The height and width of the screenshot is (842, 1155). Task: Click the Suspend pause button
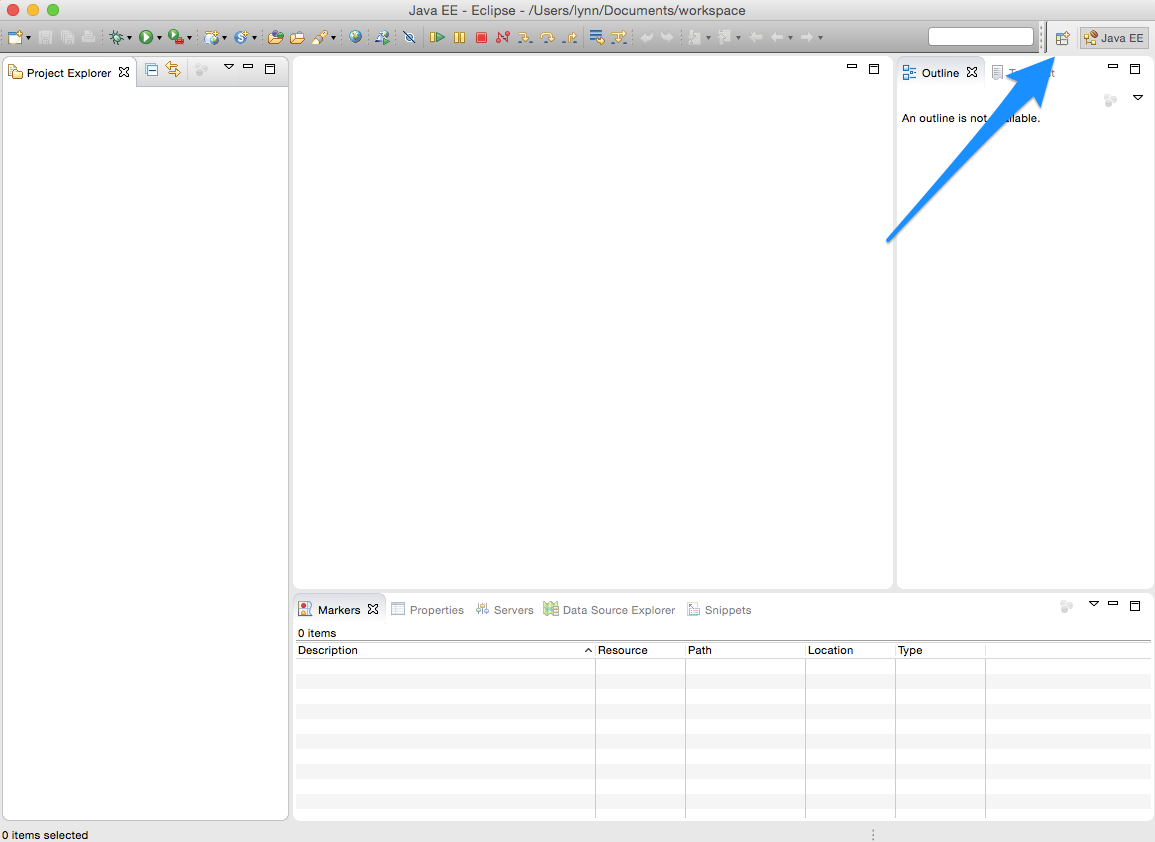[460, 37]
